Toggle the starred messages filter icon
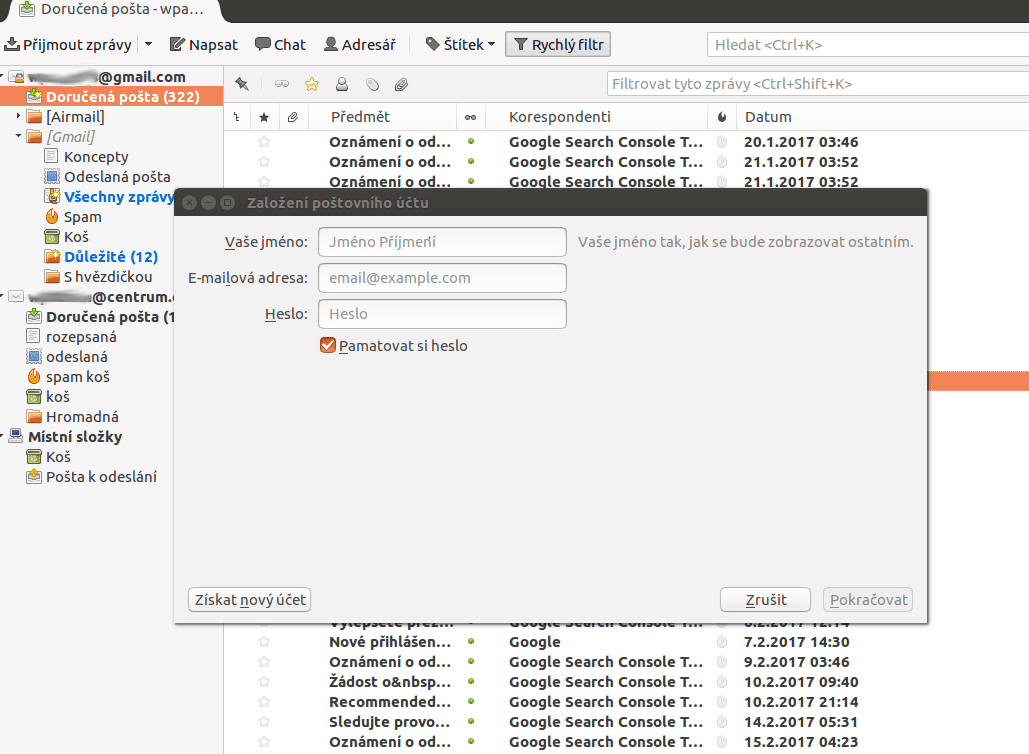The width and height of the screenshot is (1029, 754). click(x=311, y=84)
